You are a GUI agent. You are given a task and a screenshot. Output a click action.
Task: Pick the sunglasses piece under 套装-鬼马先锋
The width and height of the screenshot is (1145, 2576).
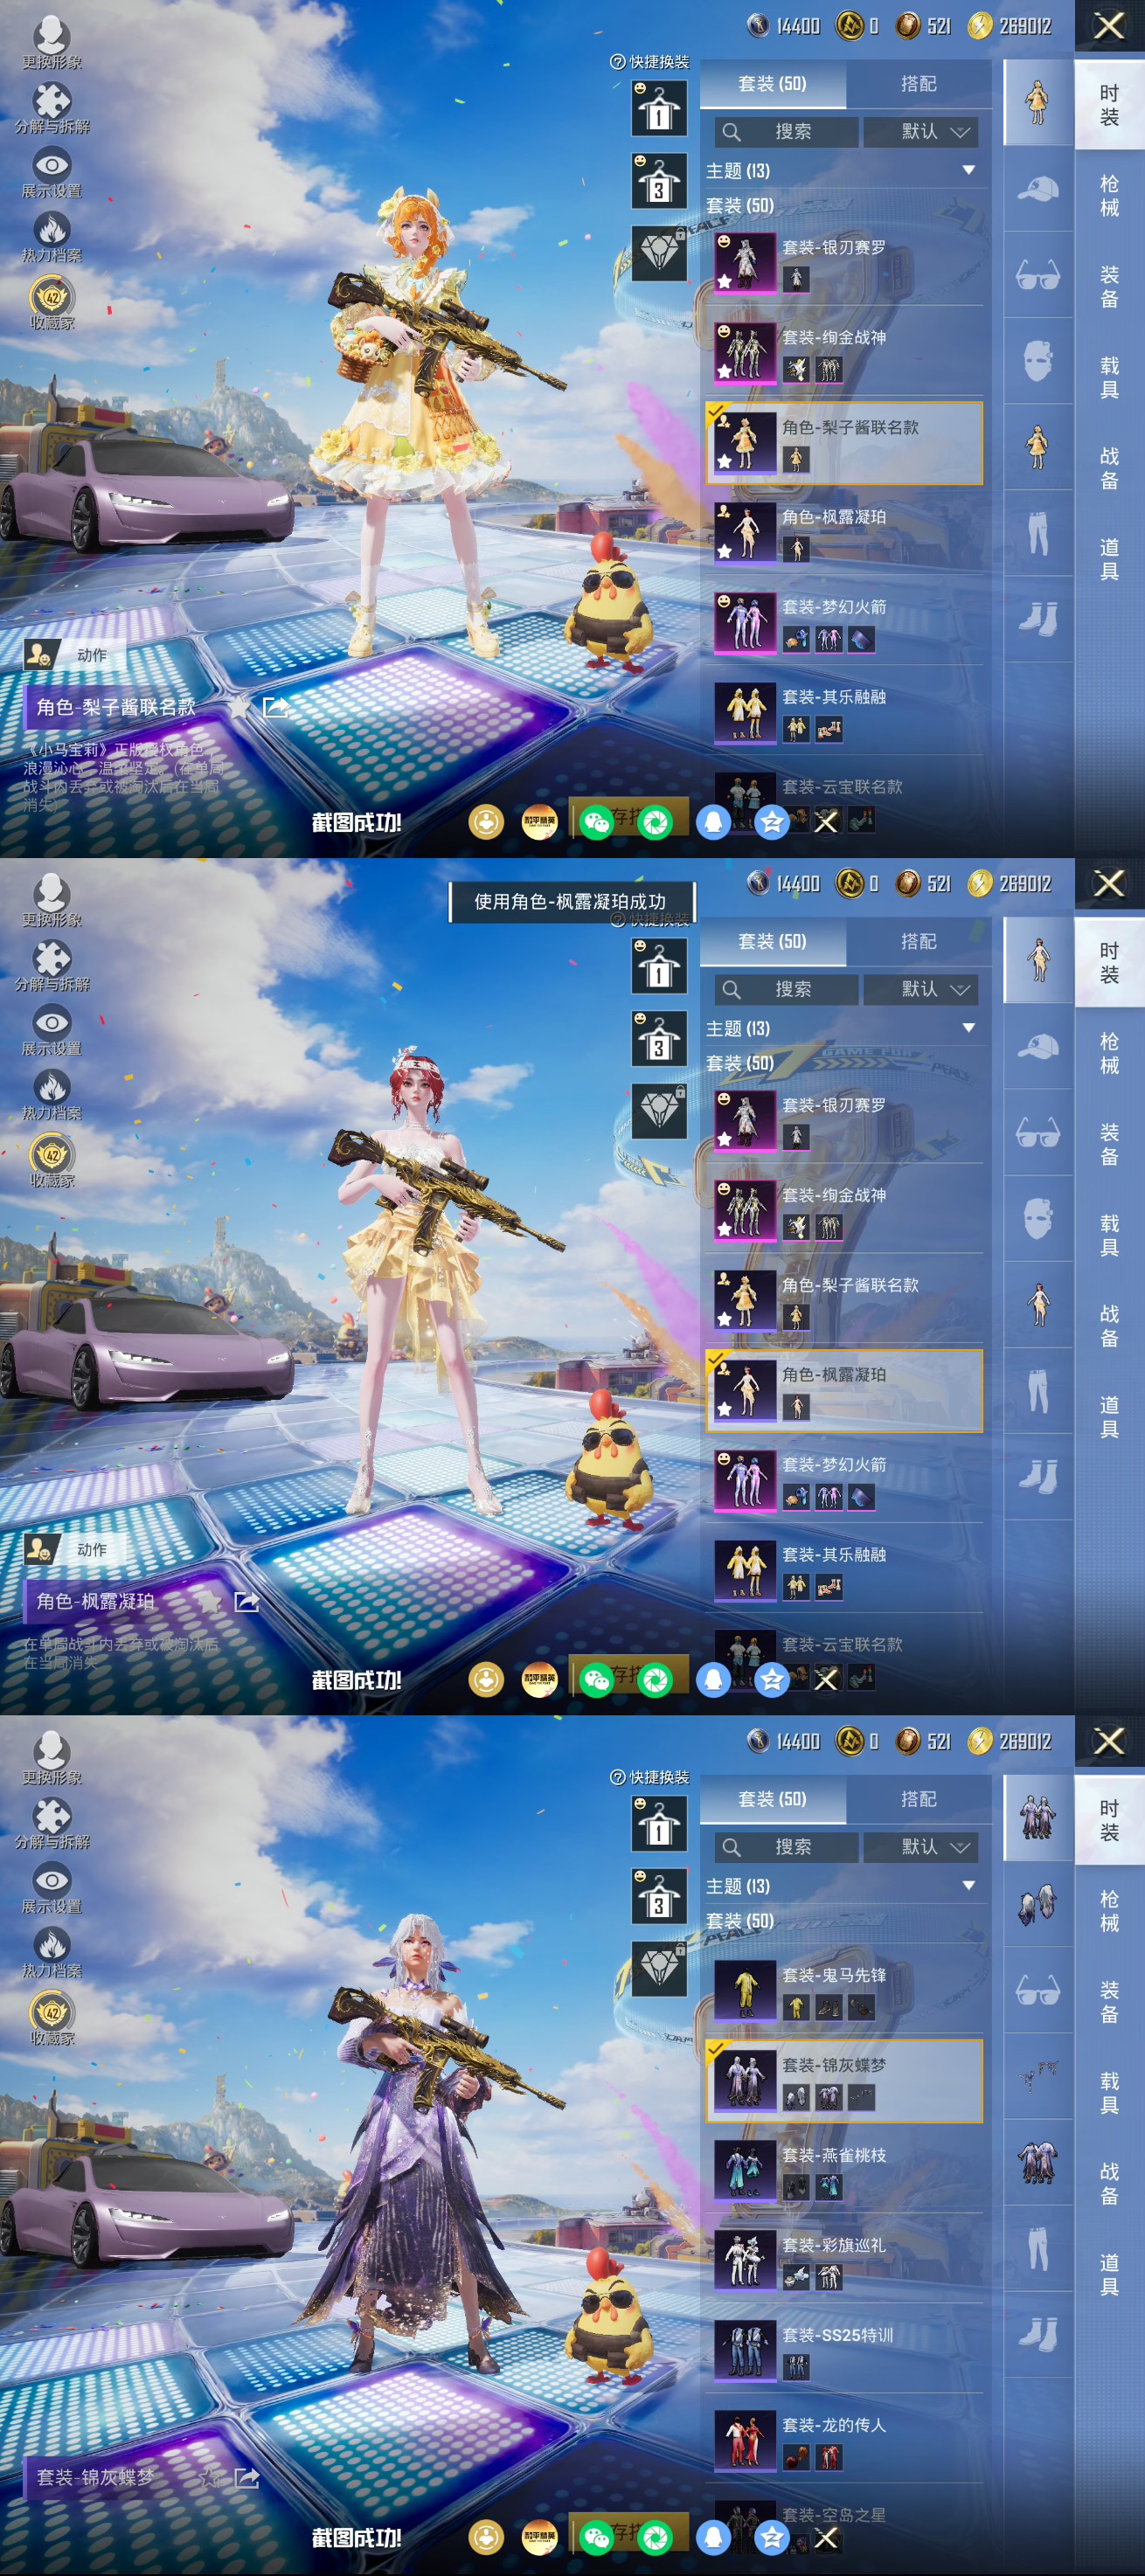(x=861, y=2007)
